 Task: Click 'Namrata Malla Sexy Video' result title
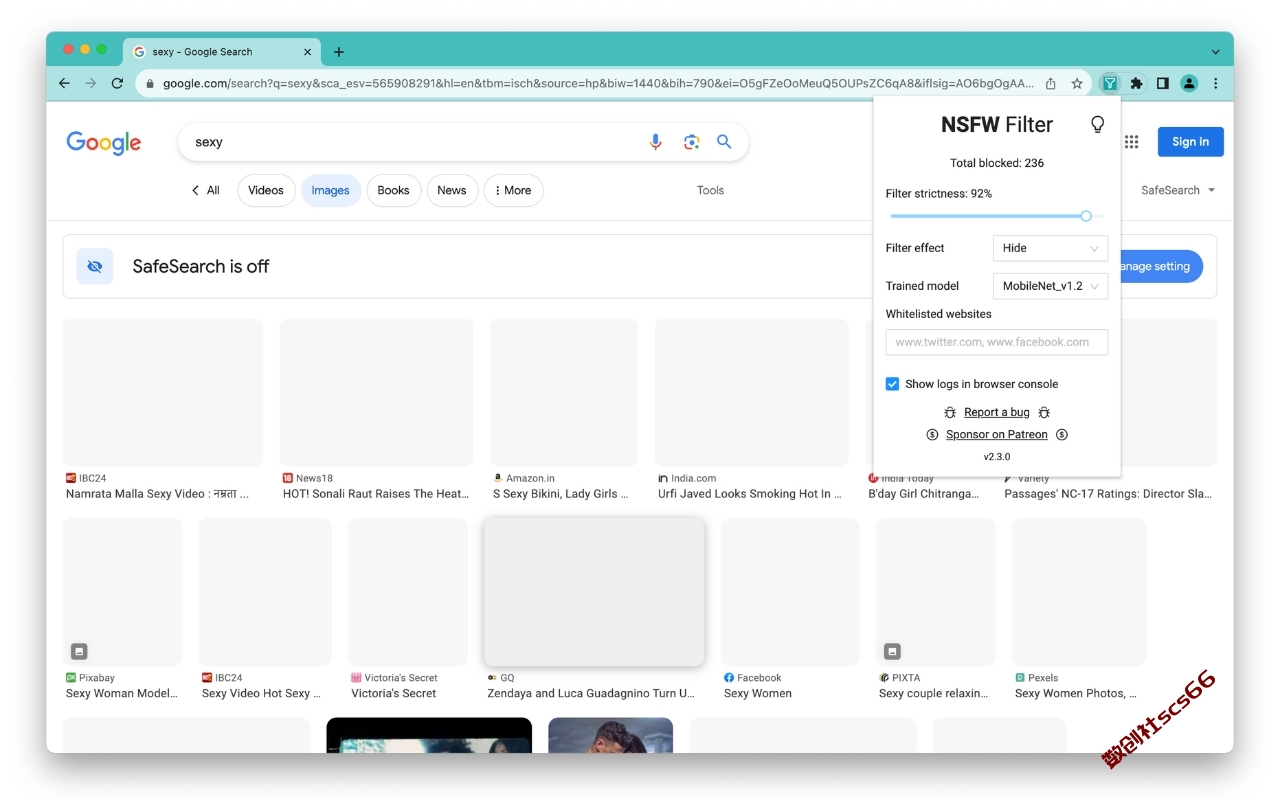[157, 494]
